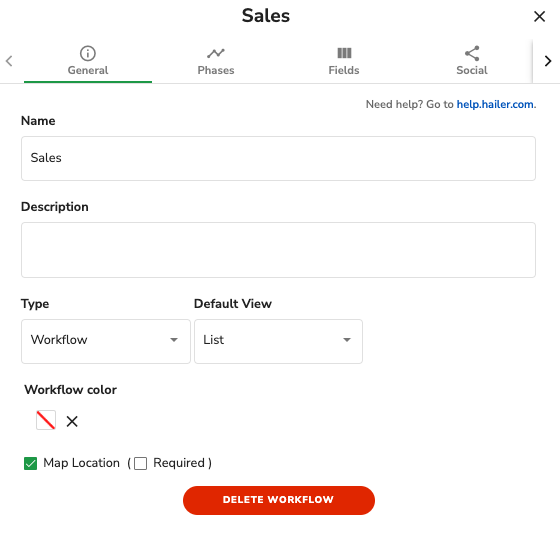Screen dimensions: 560x544
Task: Open the Default View dropdown showing List
Action: (x=278, y=341)
